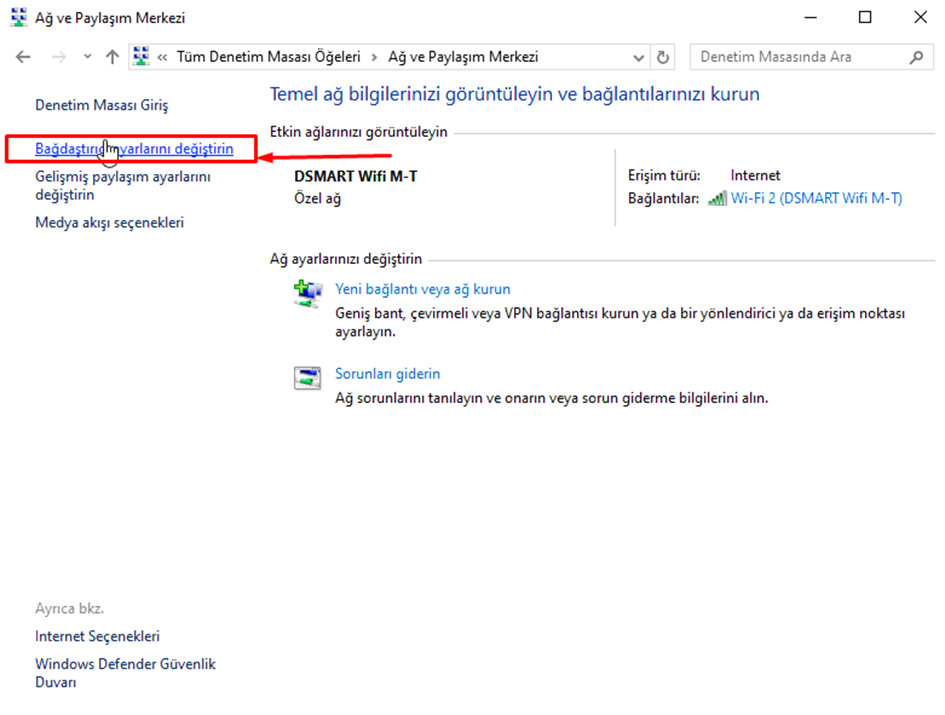The width and height of the screenshot is (945, 715).
Task: Close the Ağ ve Paylaşım Merkezi window
Action: coord(920,17)
